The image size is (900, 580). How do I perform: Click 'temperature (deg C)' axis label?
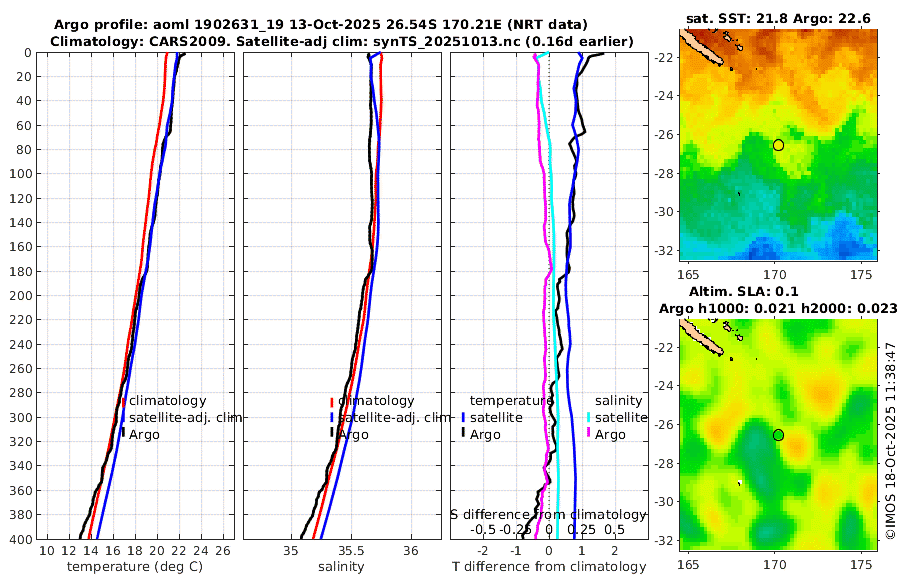[x=135, y=567]
